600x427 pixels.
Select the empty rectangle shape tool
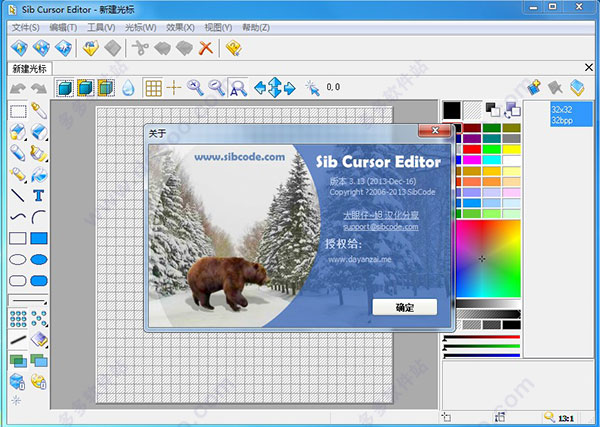click(18, 238)
